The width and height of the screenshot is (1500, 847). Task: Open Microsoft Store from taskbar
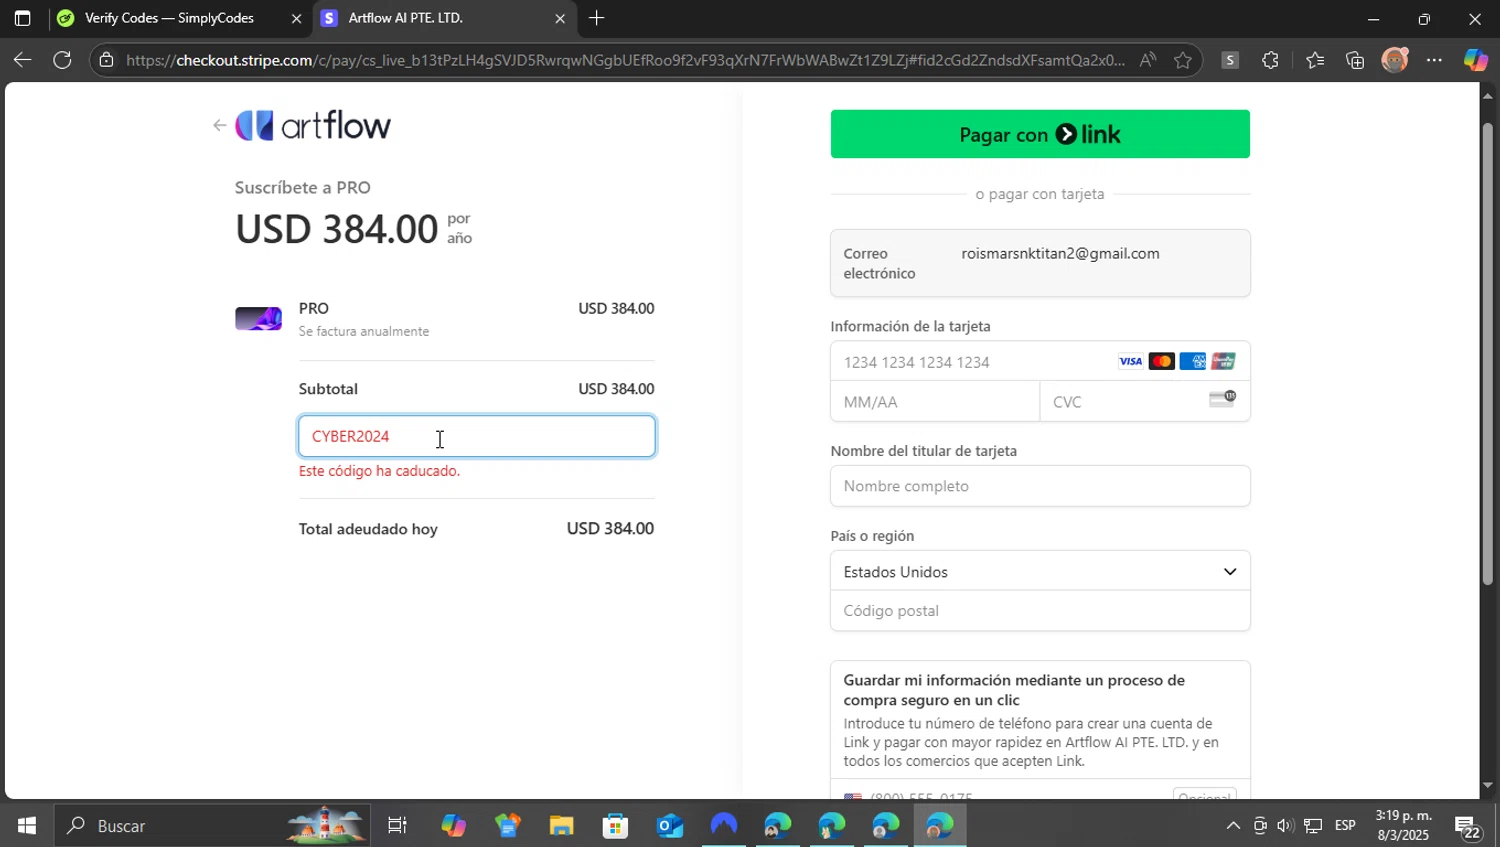(x=615, y=826)
